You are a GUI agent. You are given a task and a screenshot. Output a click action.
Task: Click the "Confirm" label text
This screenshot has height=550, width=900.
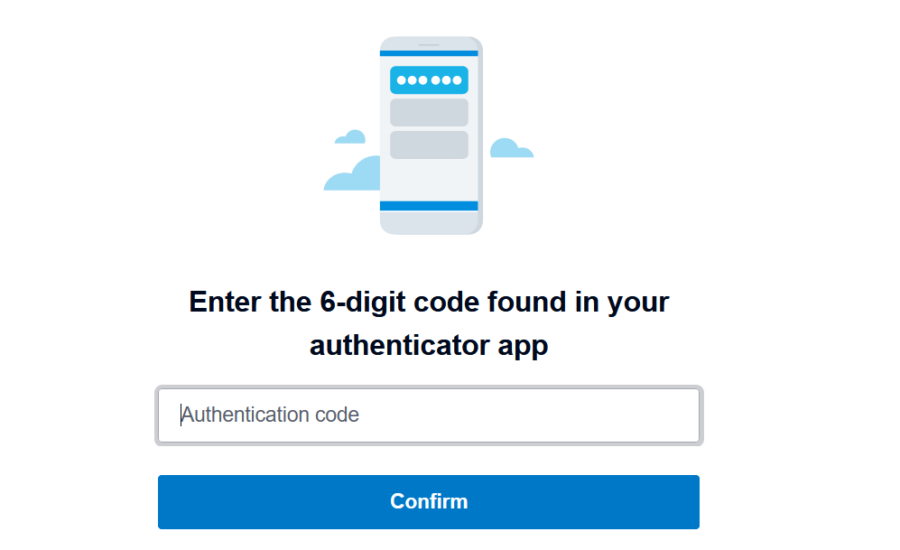pos(429,501)
